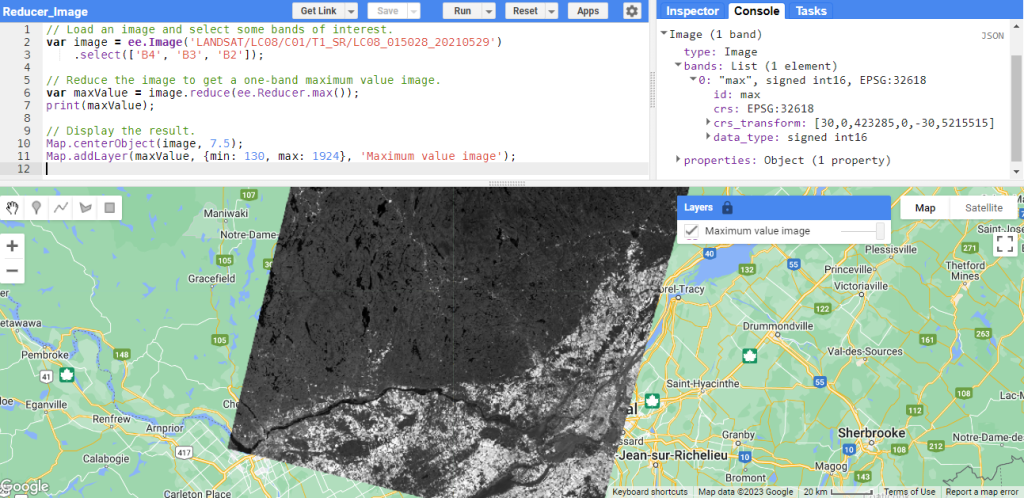Switch to the Tasks tab
The height and width of the screenshot is (498, 1024).
811,11
